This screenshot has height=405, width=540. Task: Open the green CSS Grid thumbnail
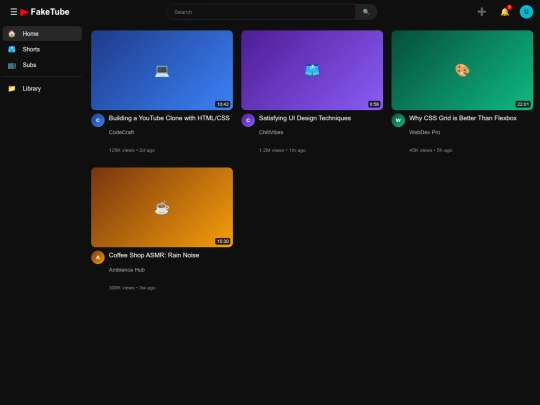coord(462,70)
